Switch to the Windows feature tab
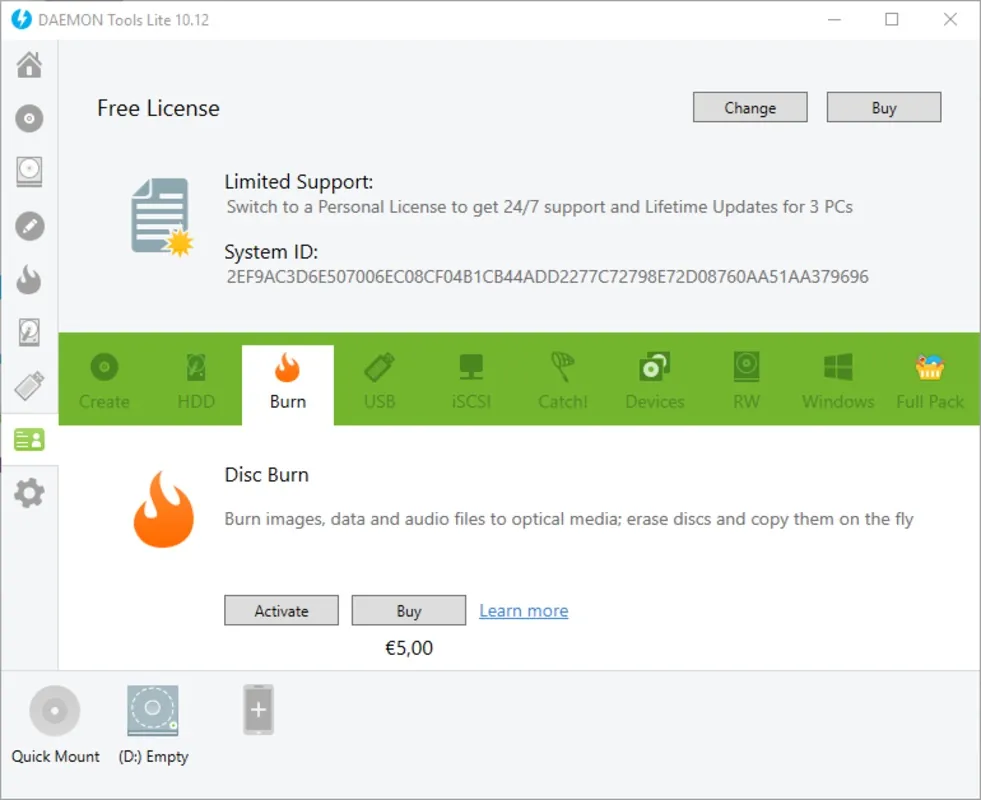This screenshot has width=981, height=800. pyautogui.click(x=838, y=380)
